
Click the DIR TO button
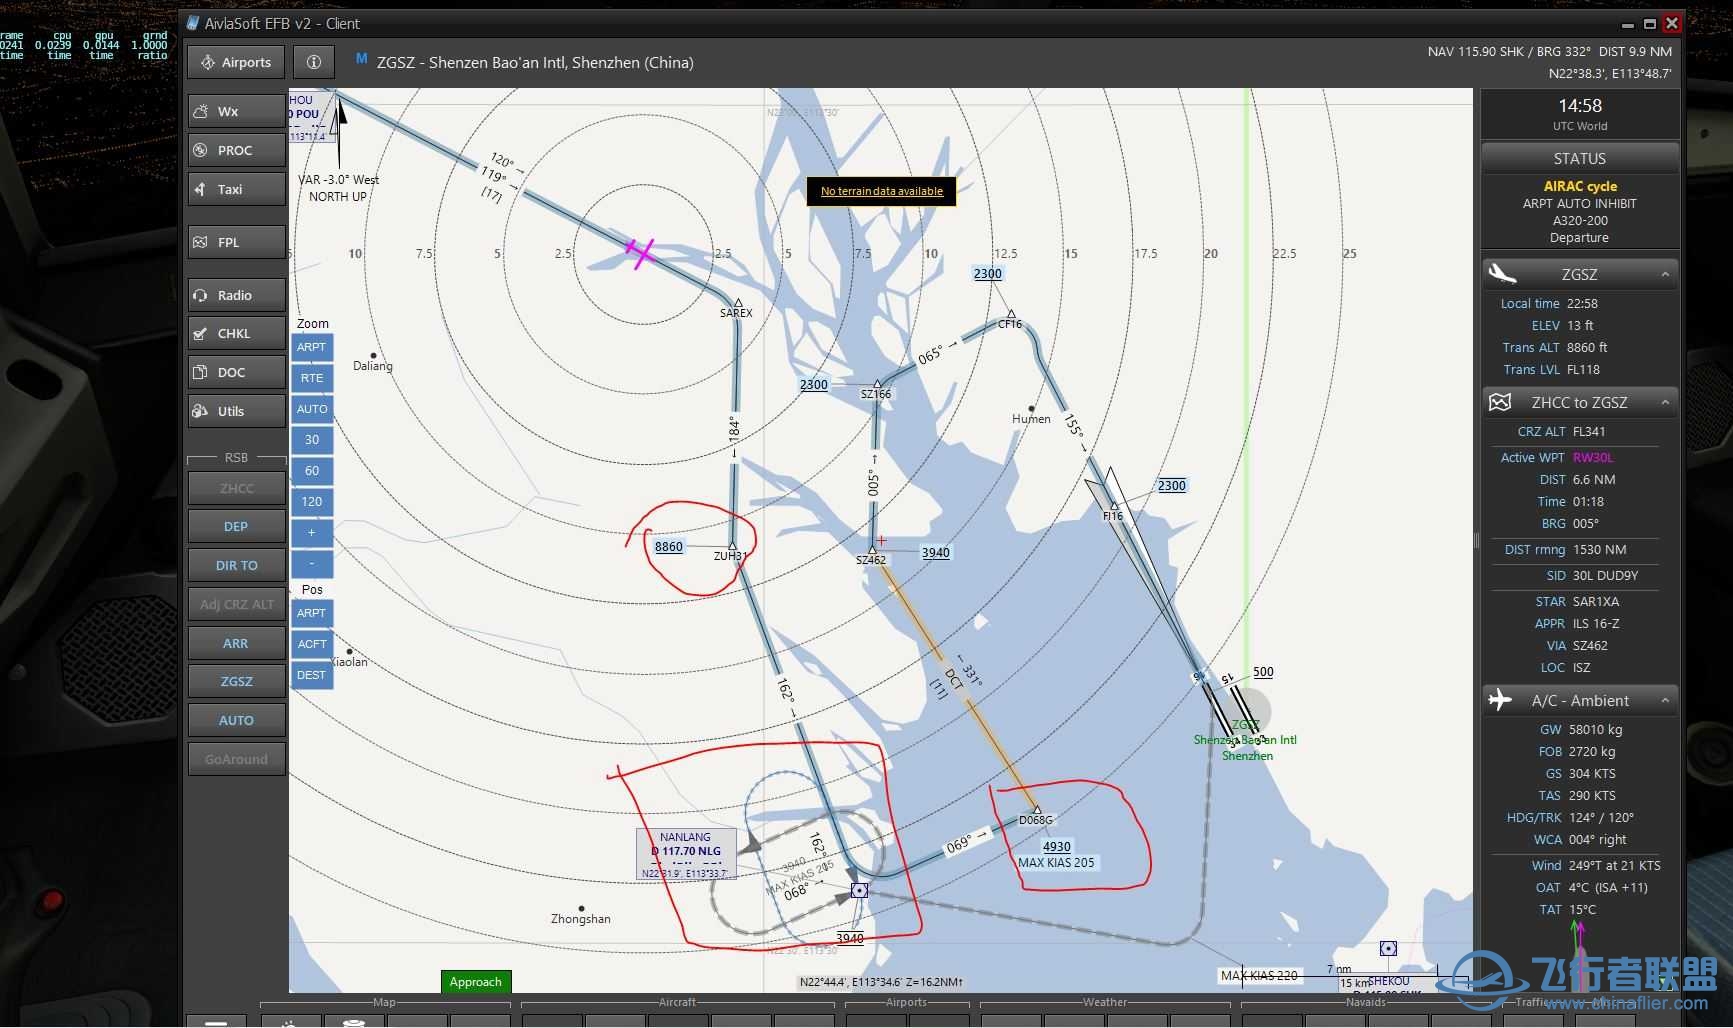[x=235, y=564]
